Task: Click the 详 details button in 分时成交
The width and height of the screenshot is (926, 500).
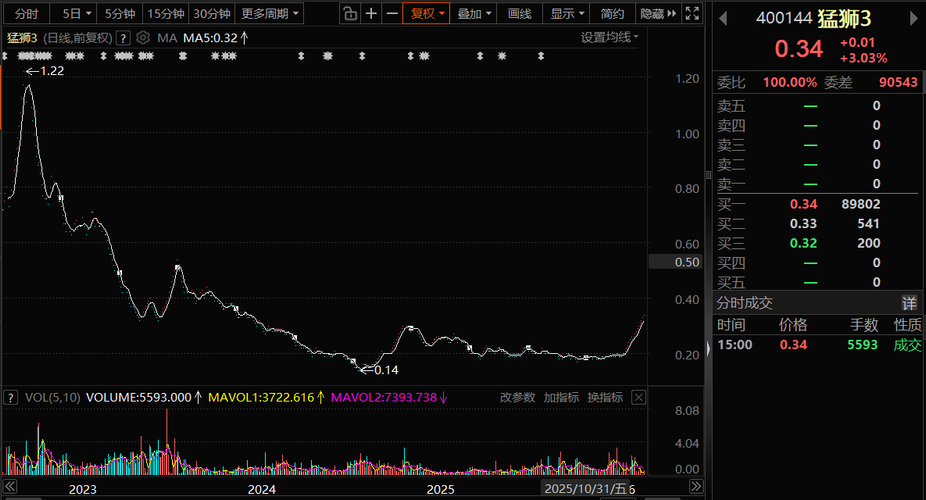Action: click(x=909, y=303)
